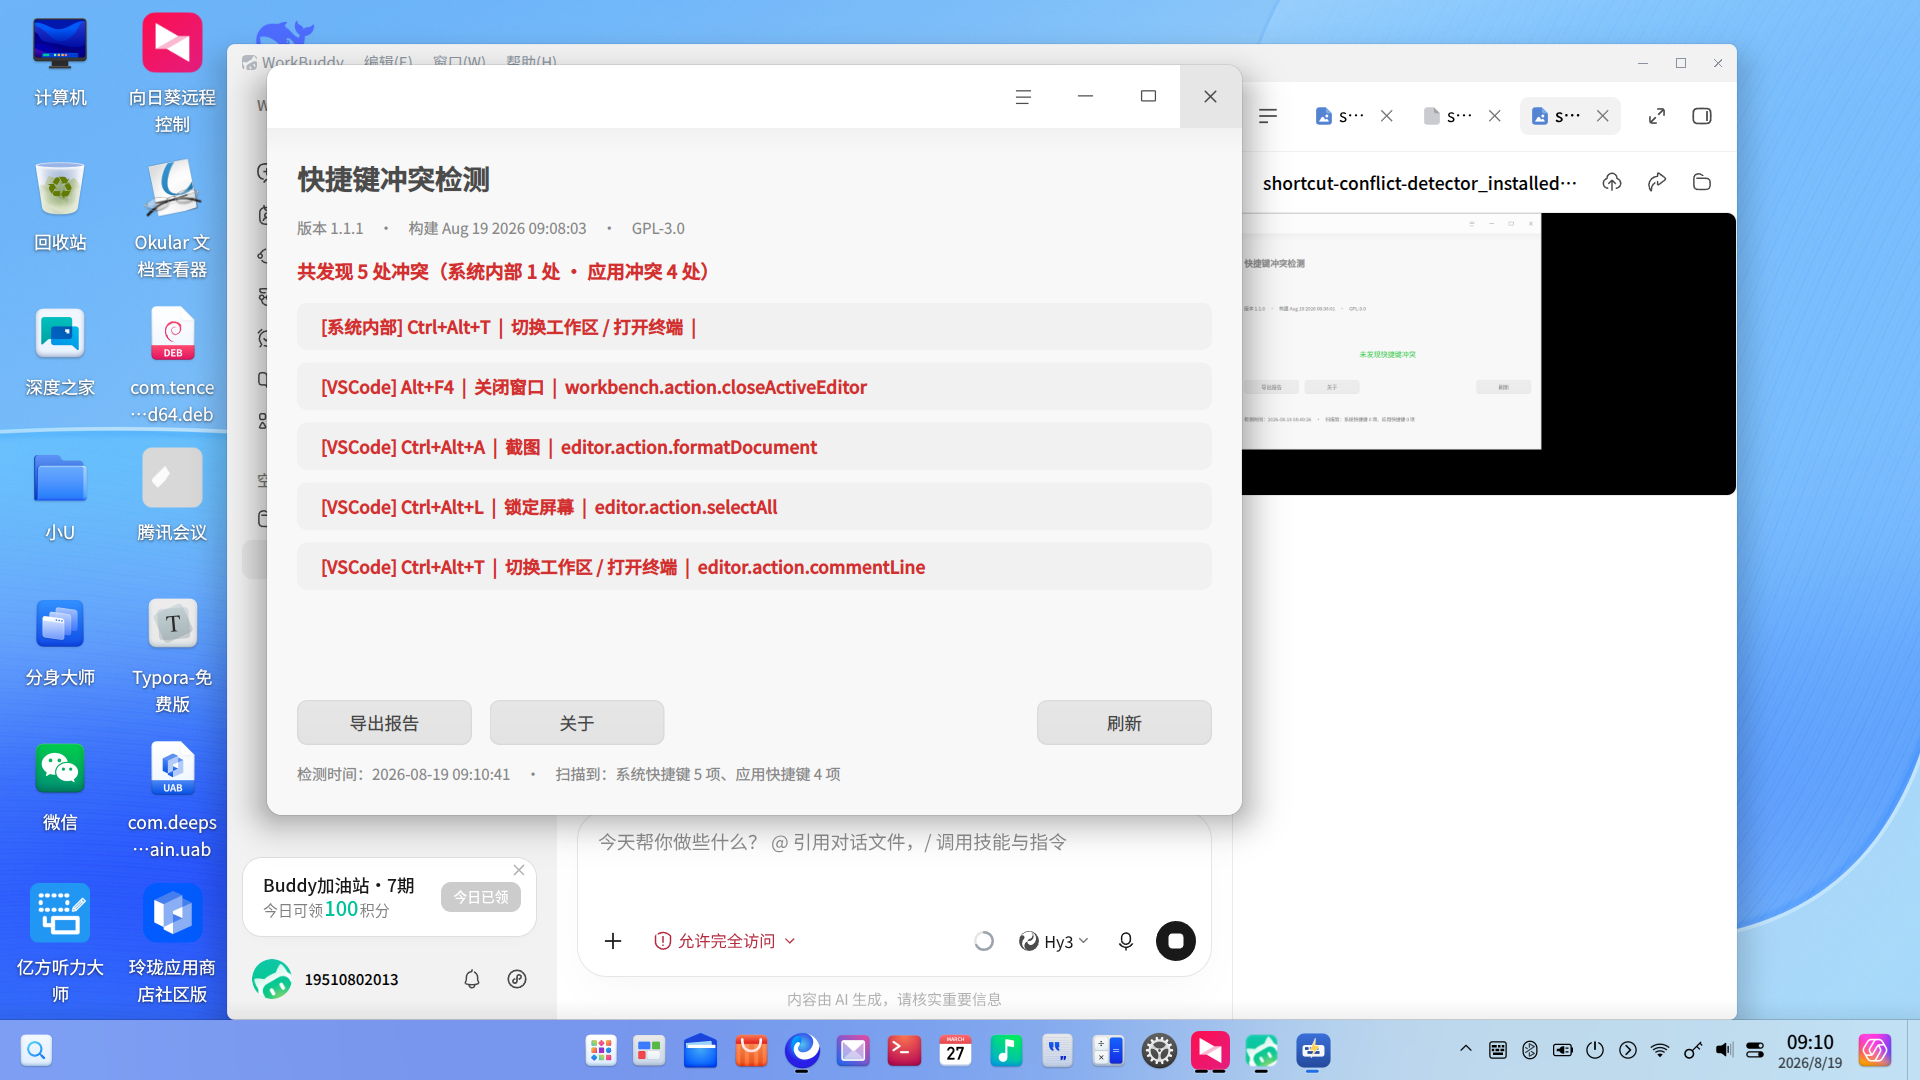Open the launcher grid in the dock
The height and width of the screenshot is (1080, 1920).
pos(601,1050)
